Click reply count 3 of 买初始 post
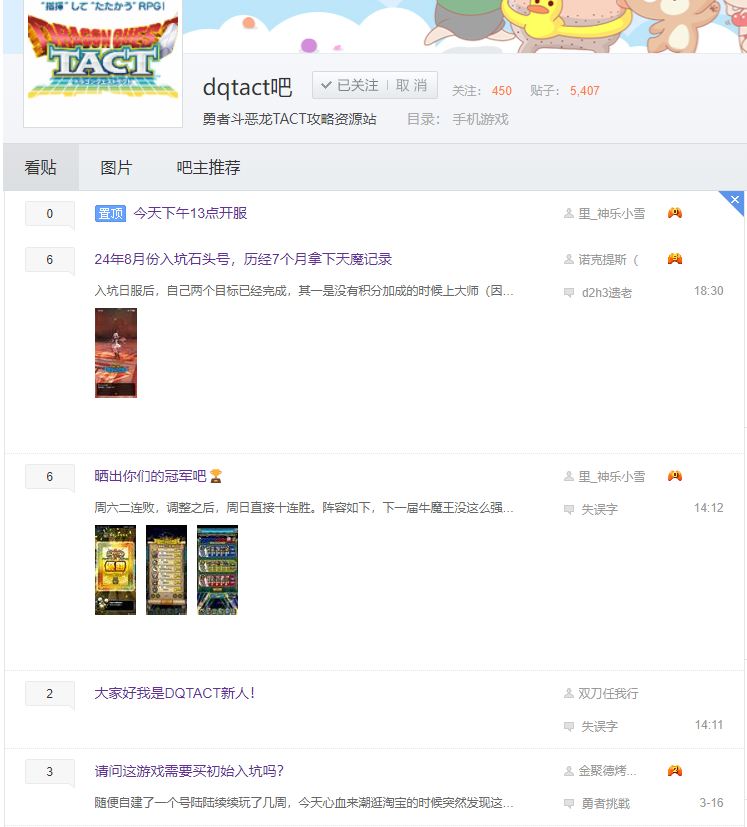 pos(50,772)
